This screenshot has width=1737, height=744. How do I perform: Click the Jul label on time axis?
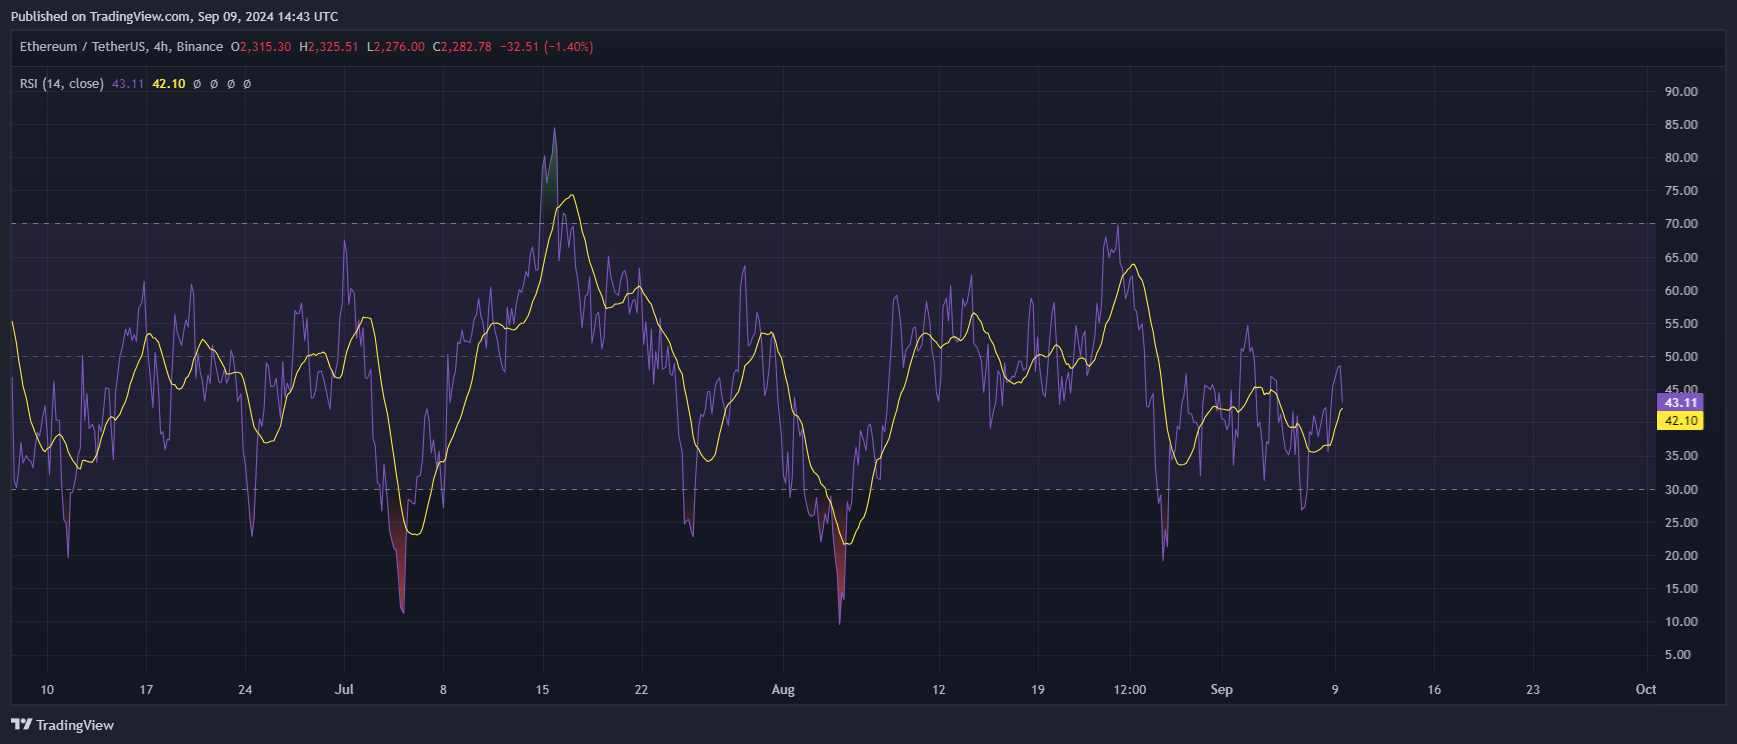344,690
